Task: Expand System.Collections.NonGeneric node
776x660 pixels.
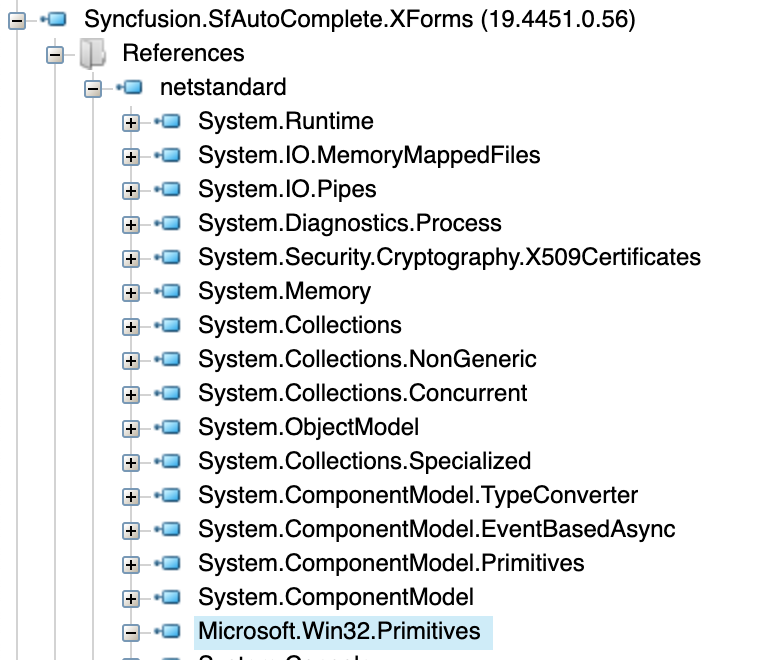Action: click(131, 361)
